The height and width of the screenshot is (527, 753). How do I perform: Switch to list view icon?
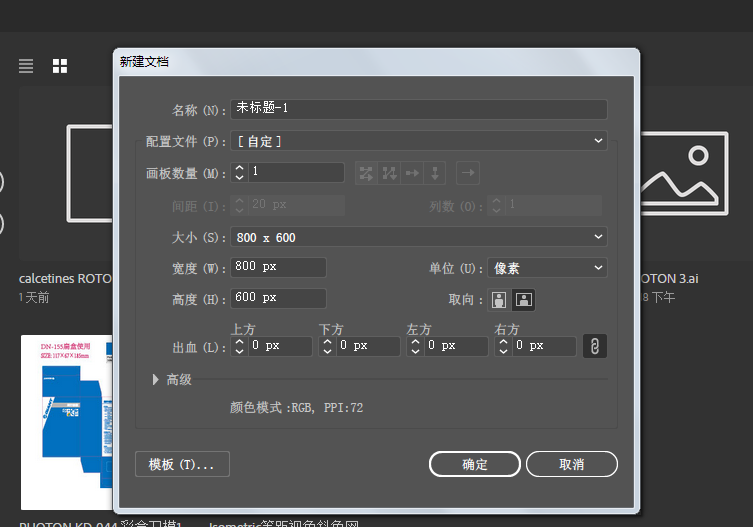[26, 66]
